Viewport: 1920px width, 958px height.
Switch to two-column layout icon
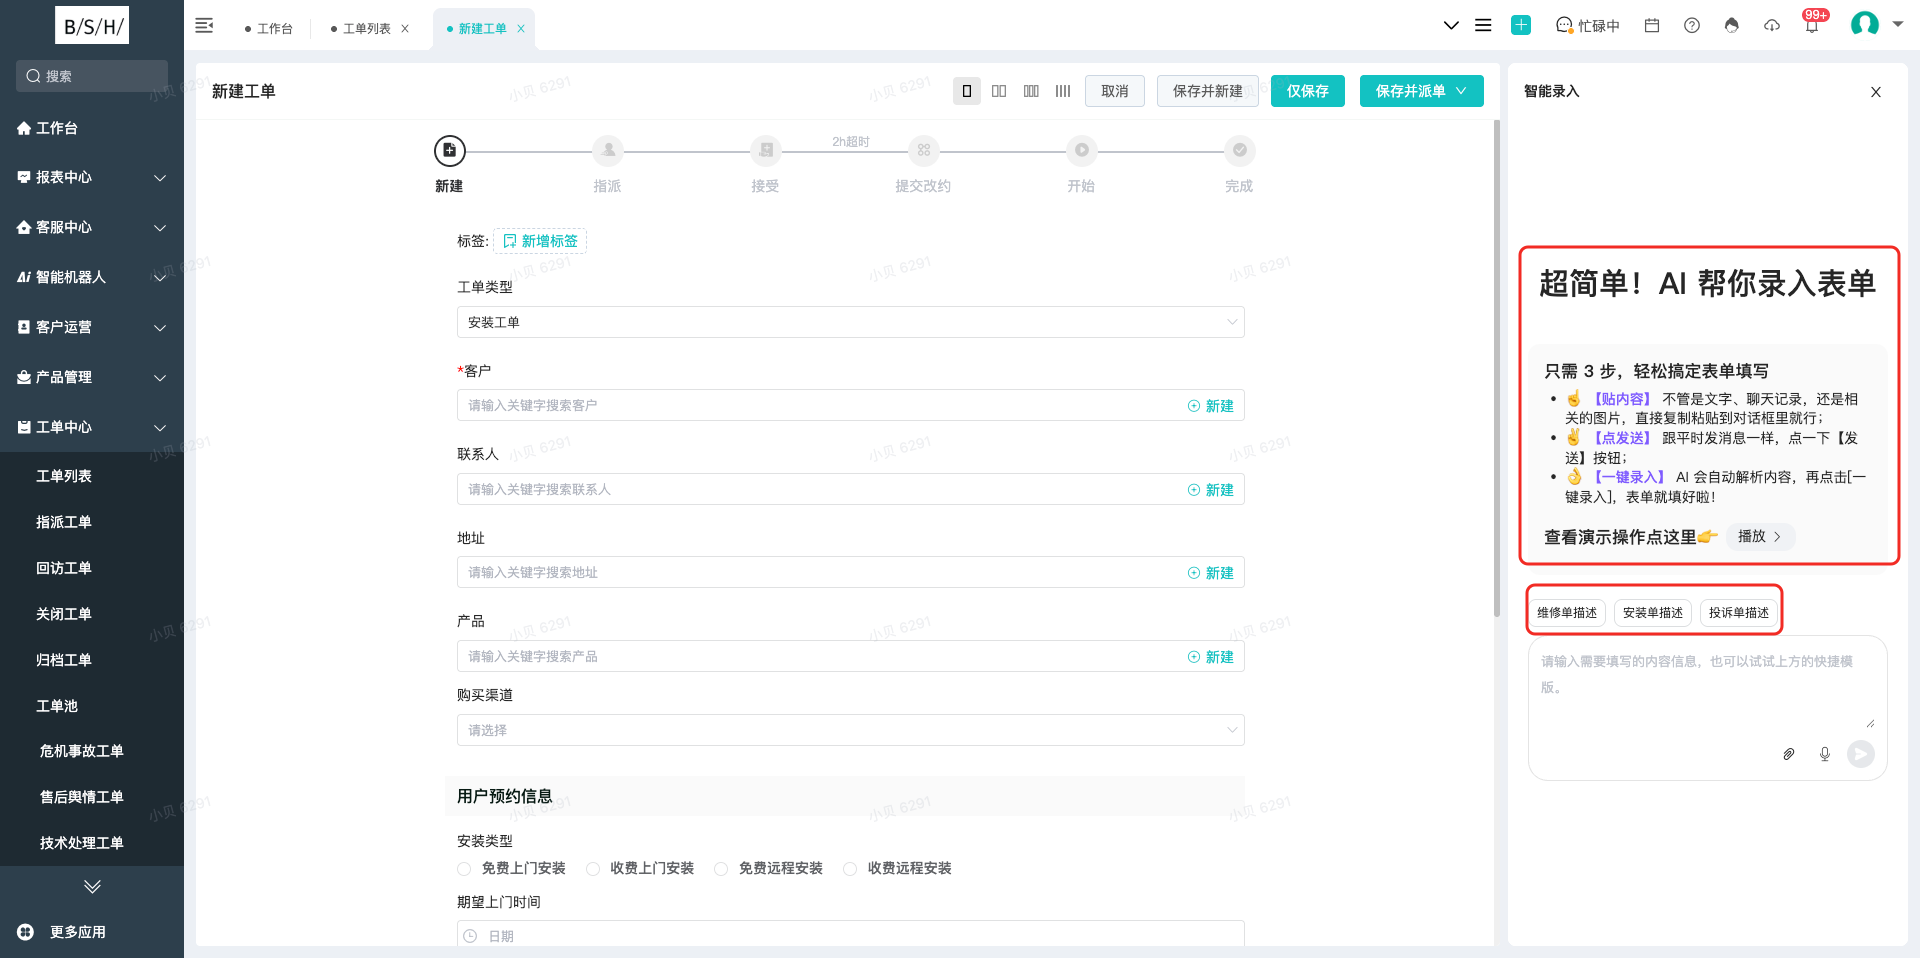coord(999,91)
